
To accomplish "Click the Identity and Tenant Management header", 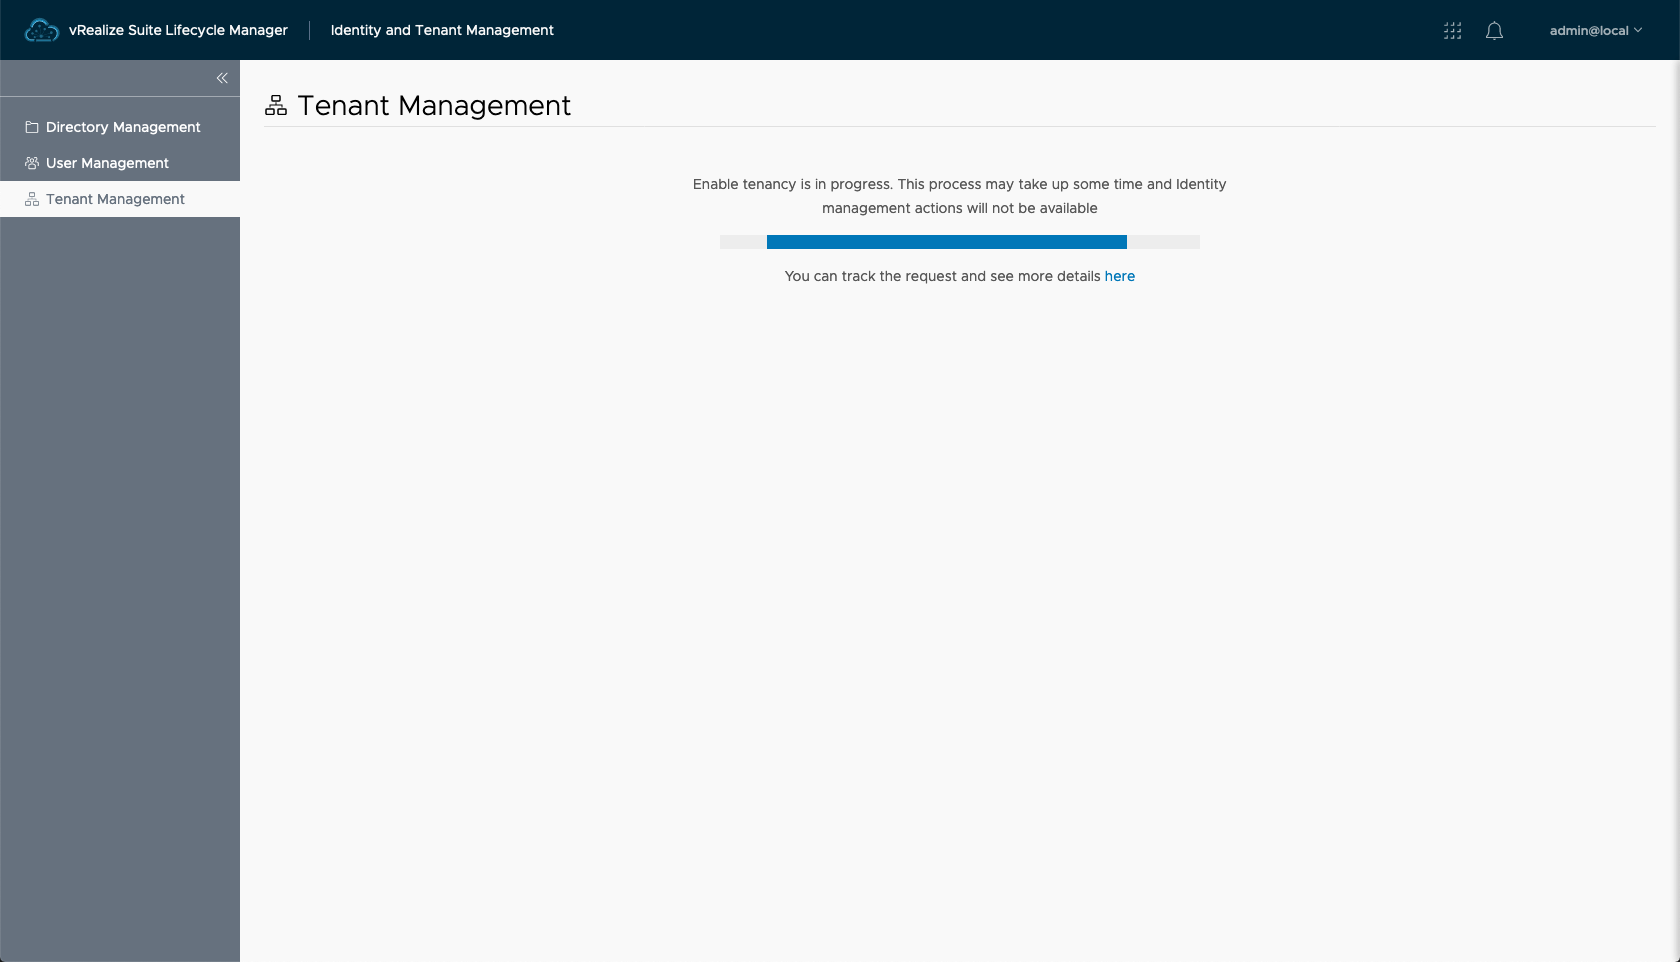I will [442, 30].
